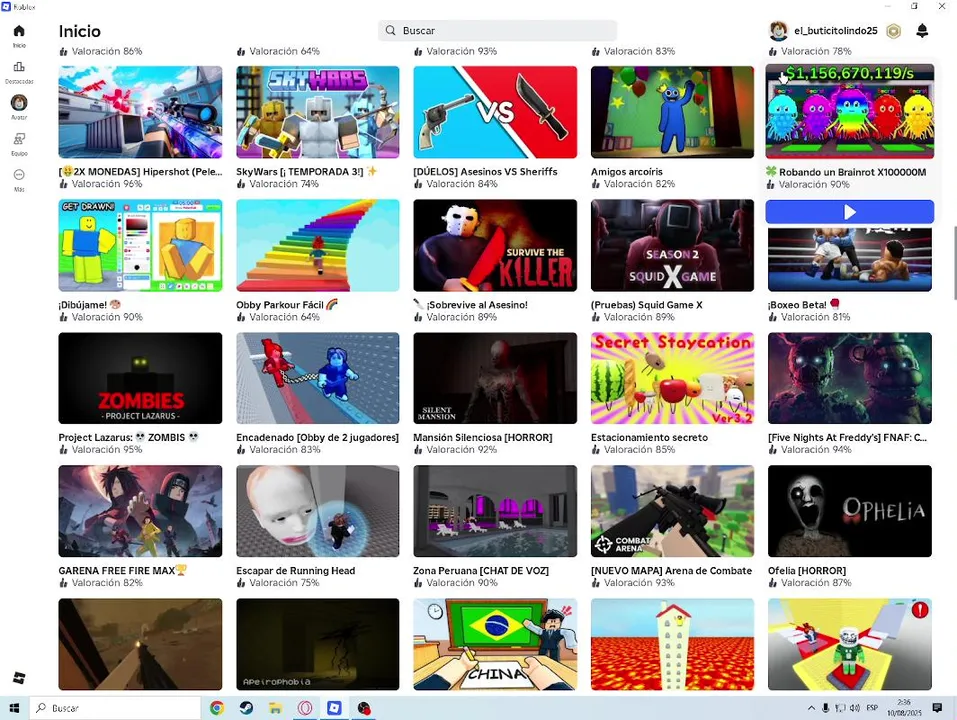
Task: Click '(Pruebas) Squid Game X' title
Action: 646,304
